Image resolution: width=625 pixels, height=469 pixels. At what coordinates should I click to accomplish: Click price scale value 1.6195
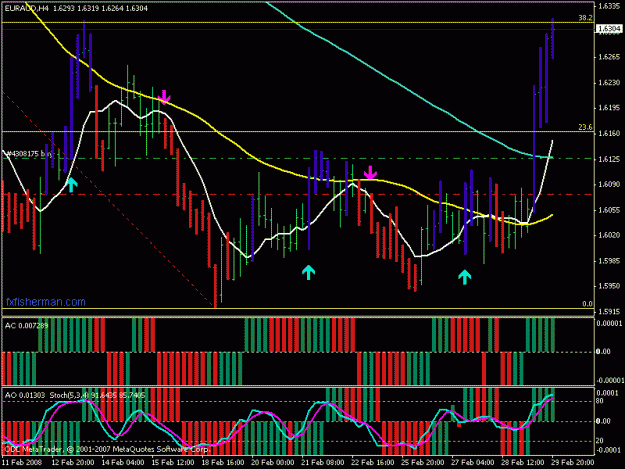(609, 108)
